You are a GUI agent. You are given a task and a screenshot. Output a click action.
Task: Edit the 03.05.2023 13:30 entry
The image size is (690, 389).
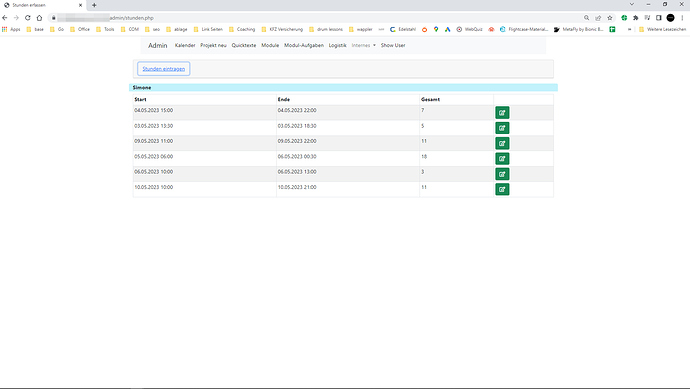click(502, 128)
